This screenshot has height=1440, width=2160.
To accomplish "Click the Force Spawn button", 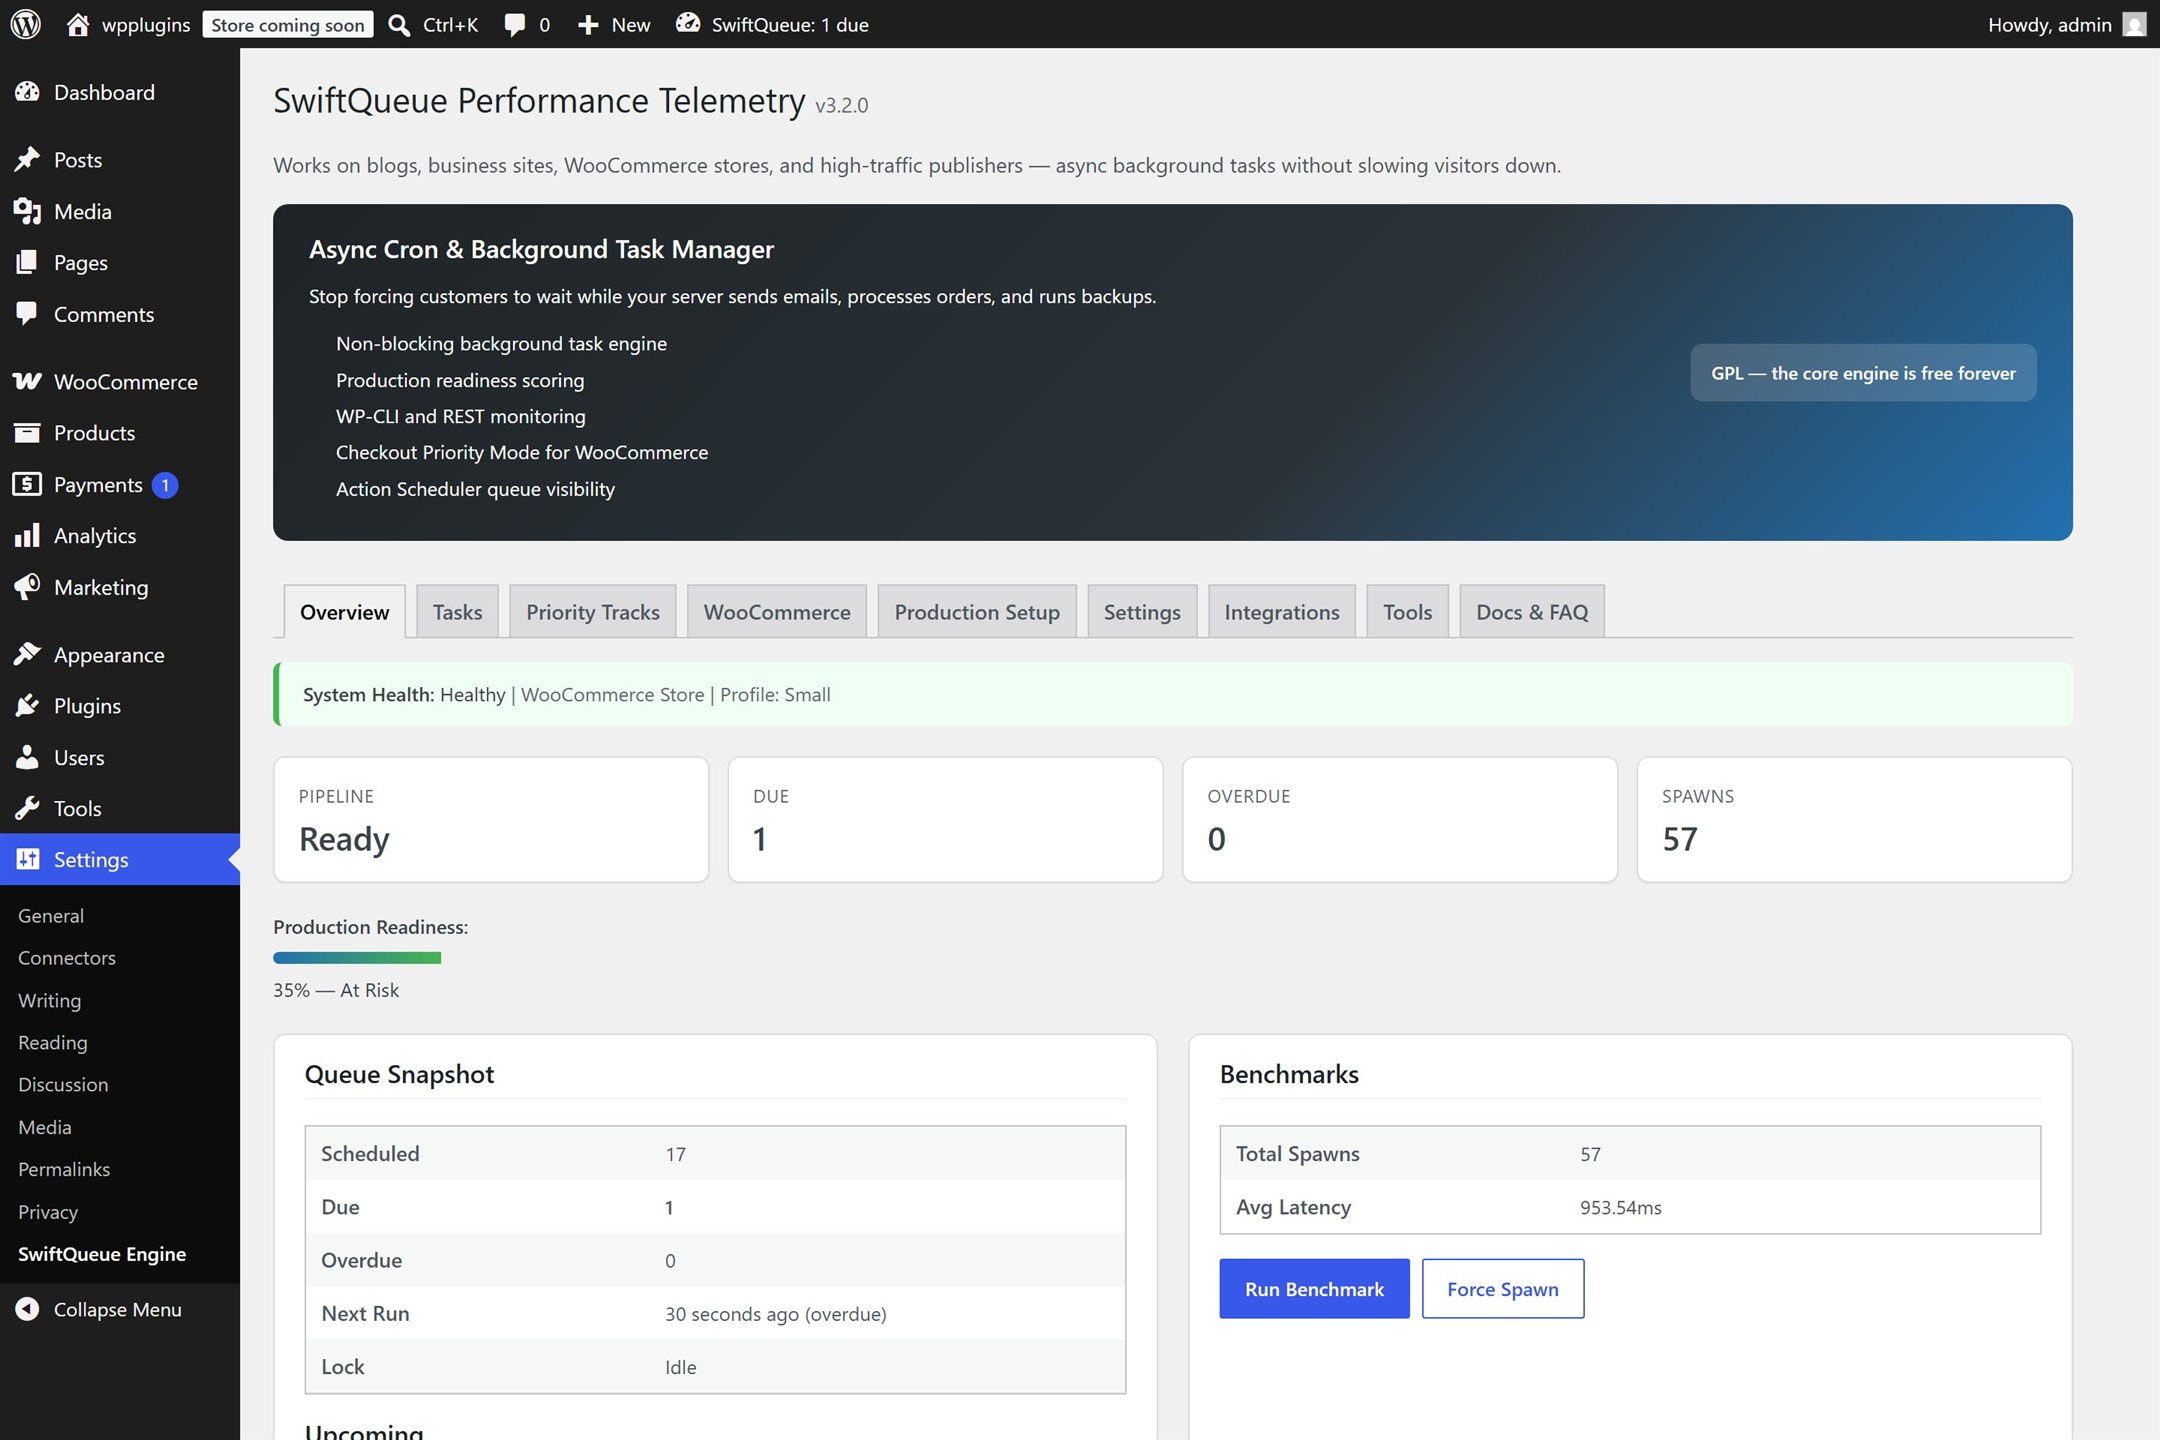I will click(x=1502, y=1289).
